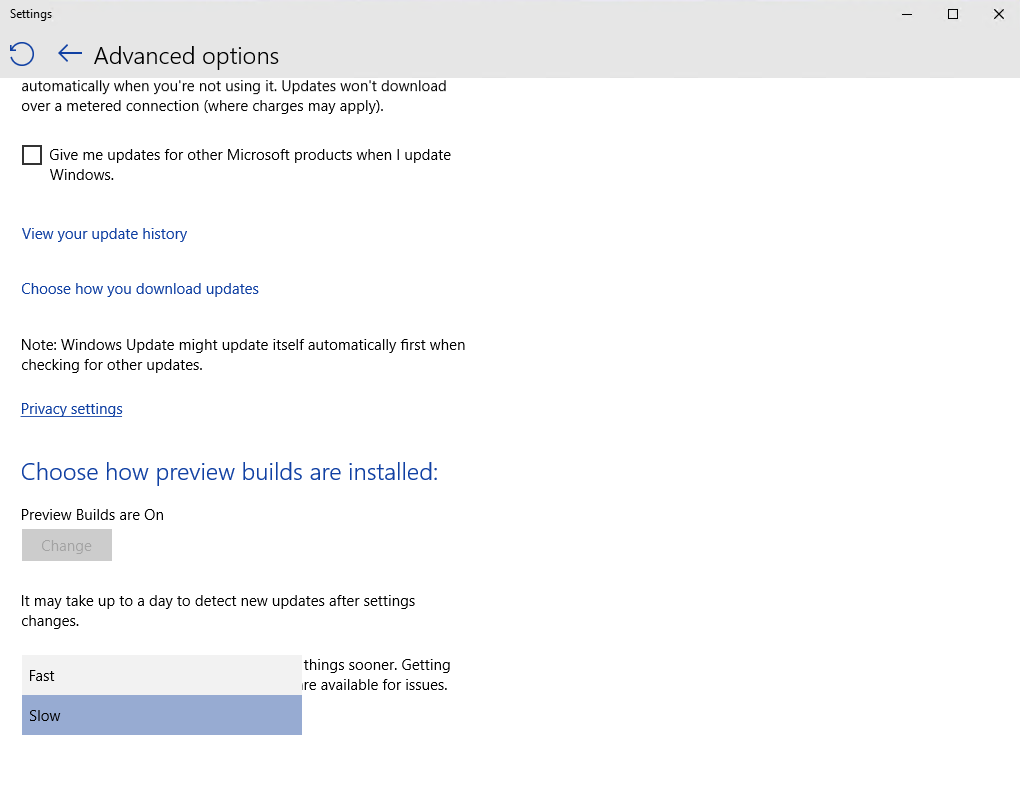This screenshot has width=1020, height=796.
Task: Minimize the Settings window
Action: [907, 14]
